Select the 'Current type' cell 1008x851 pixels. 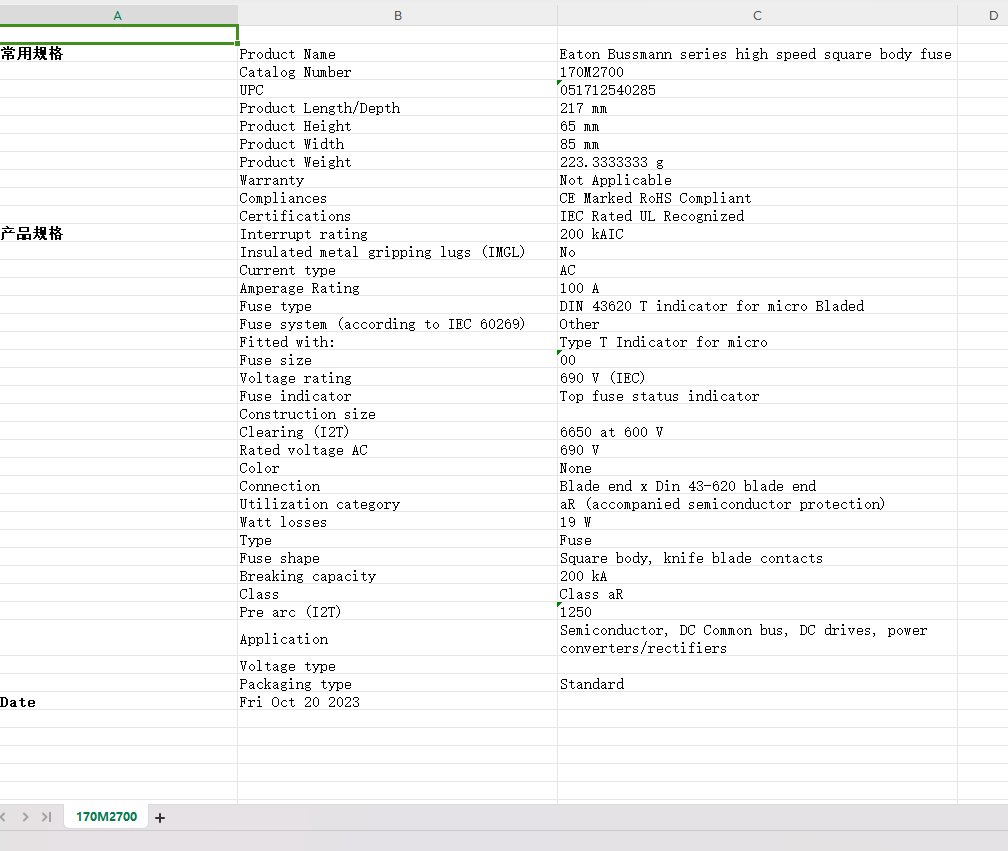pos(397,269)
